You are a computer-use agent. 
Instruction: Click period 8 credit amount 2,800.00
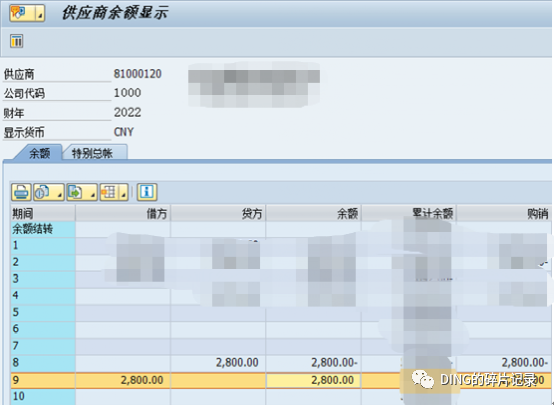[x=237, y=363]
